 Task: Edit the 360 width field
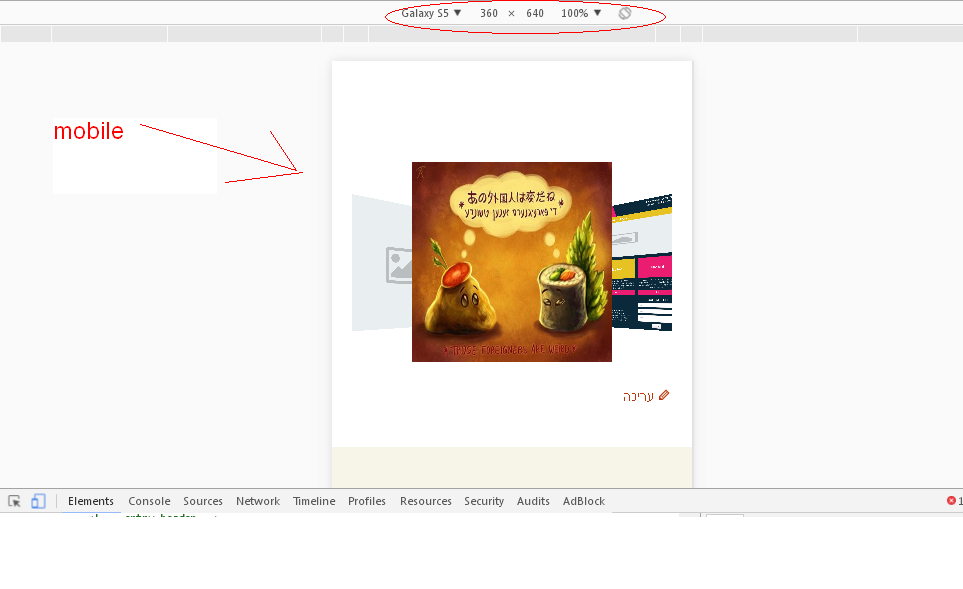(x=489, y=13)
